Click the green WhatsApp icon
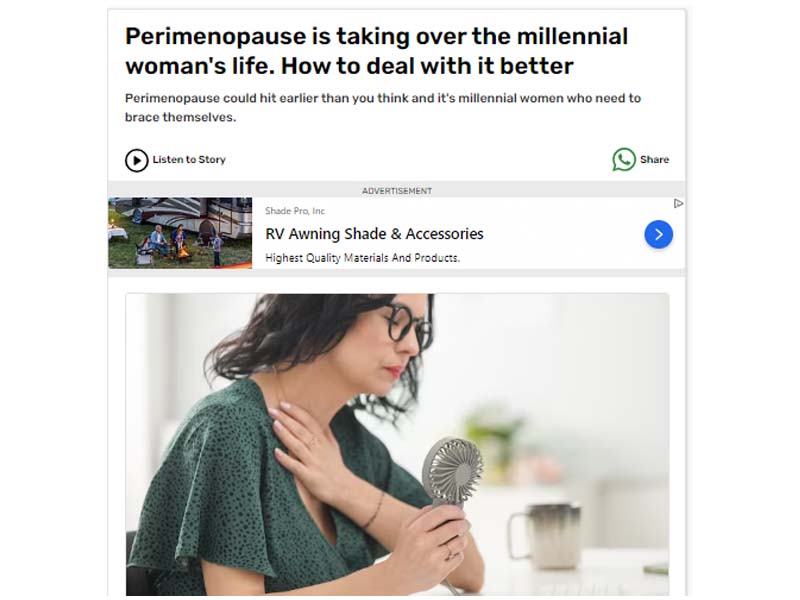The width and height of the screenshot is (800, 600). click(x=623, y=160)
